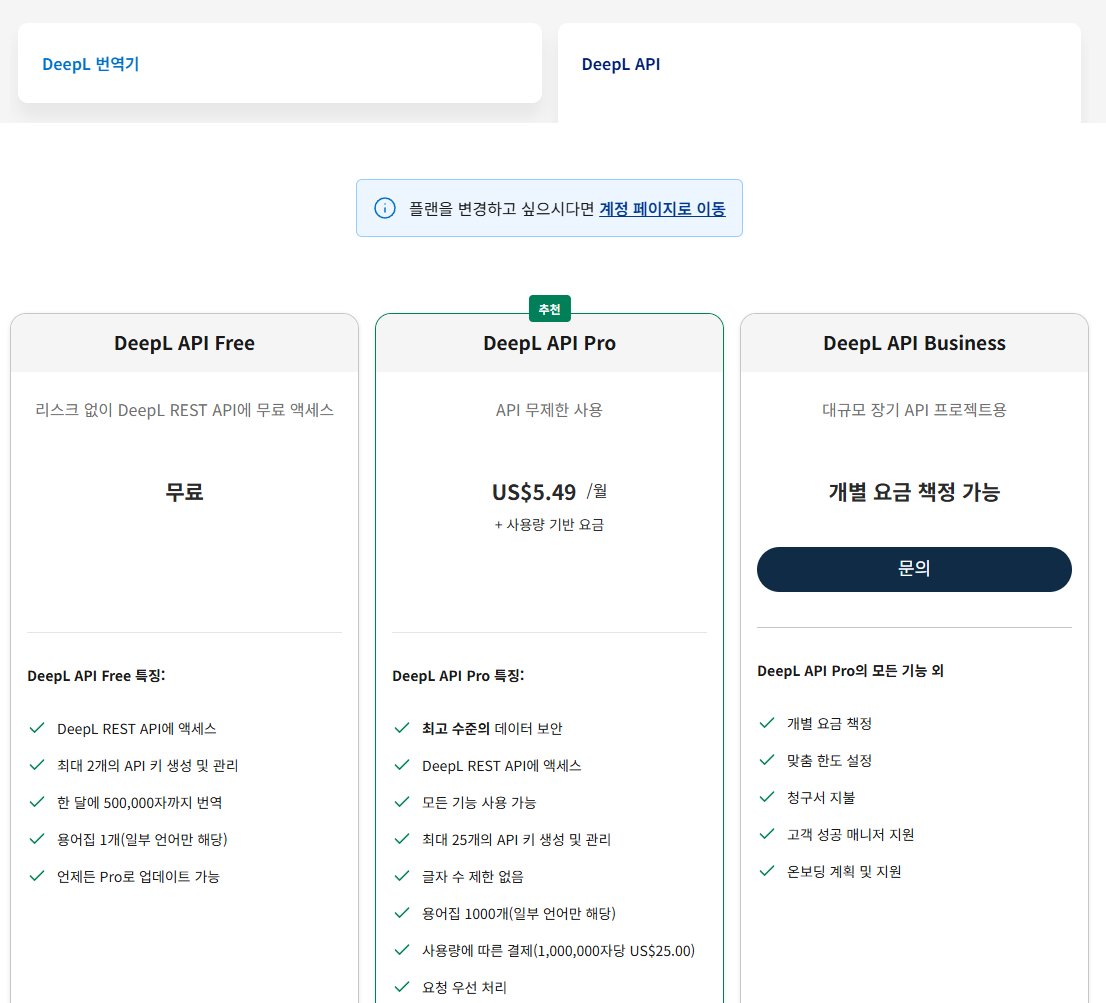Open the 계정 페이지로 이동 link

tap(662, 209)
